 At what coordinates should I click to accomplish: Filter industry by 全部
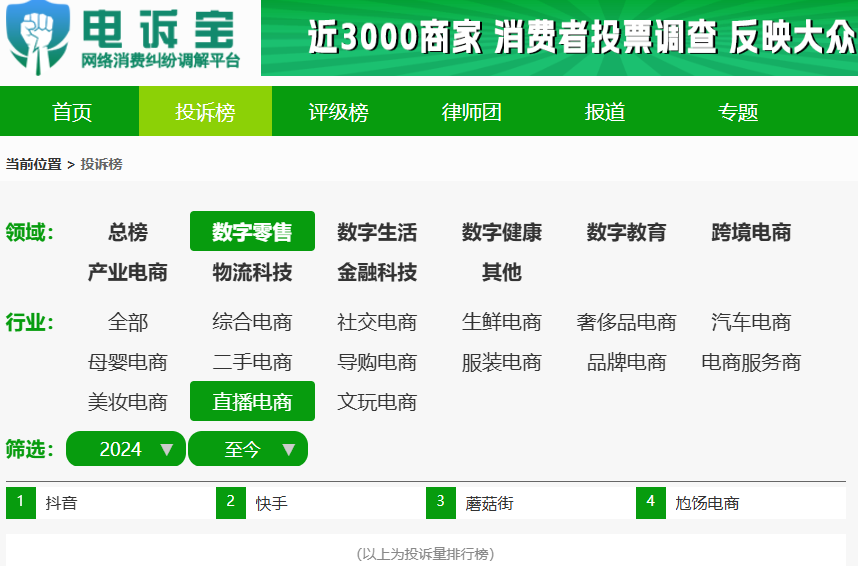click(127, 322)
